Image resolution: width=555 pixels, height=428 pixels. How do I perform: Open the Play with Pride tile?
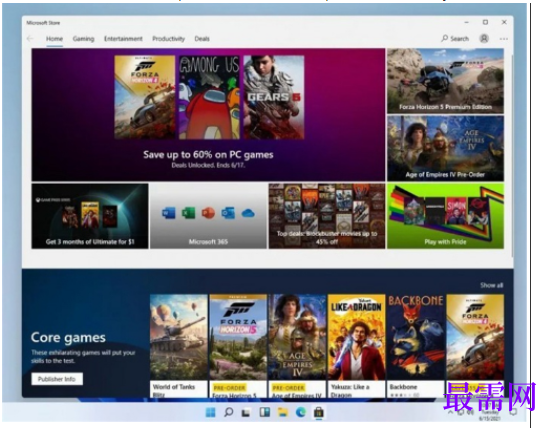pyautogui.click(x=445, y=216)
